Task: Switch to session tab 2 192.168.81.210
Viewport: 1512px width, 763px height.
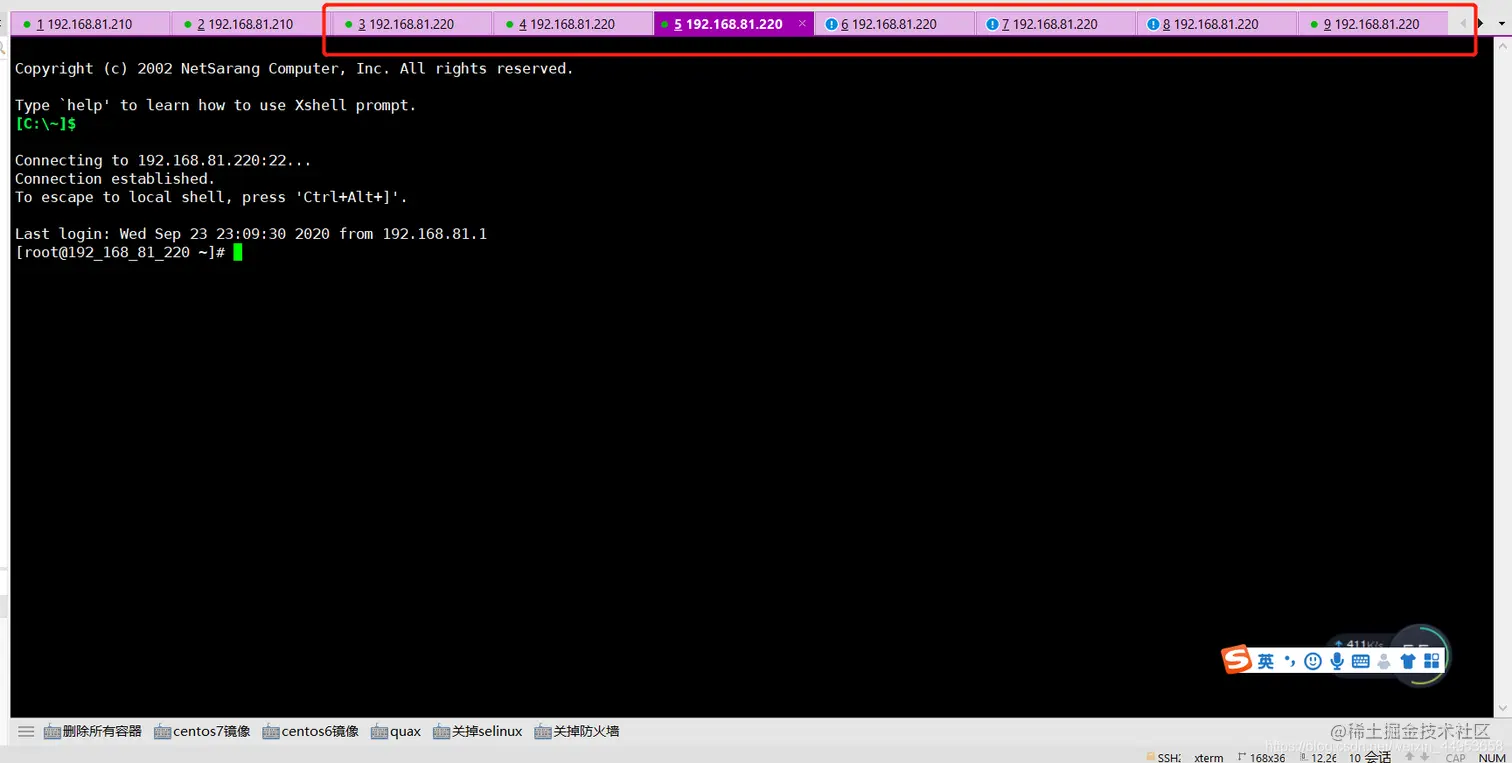Action: (250, 24)
